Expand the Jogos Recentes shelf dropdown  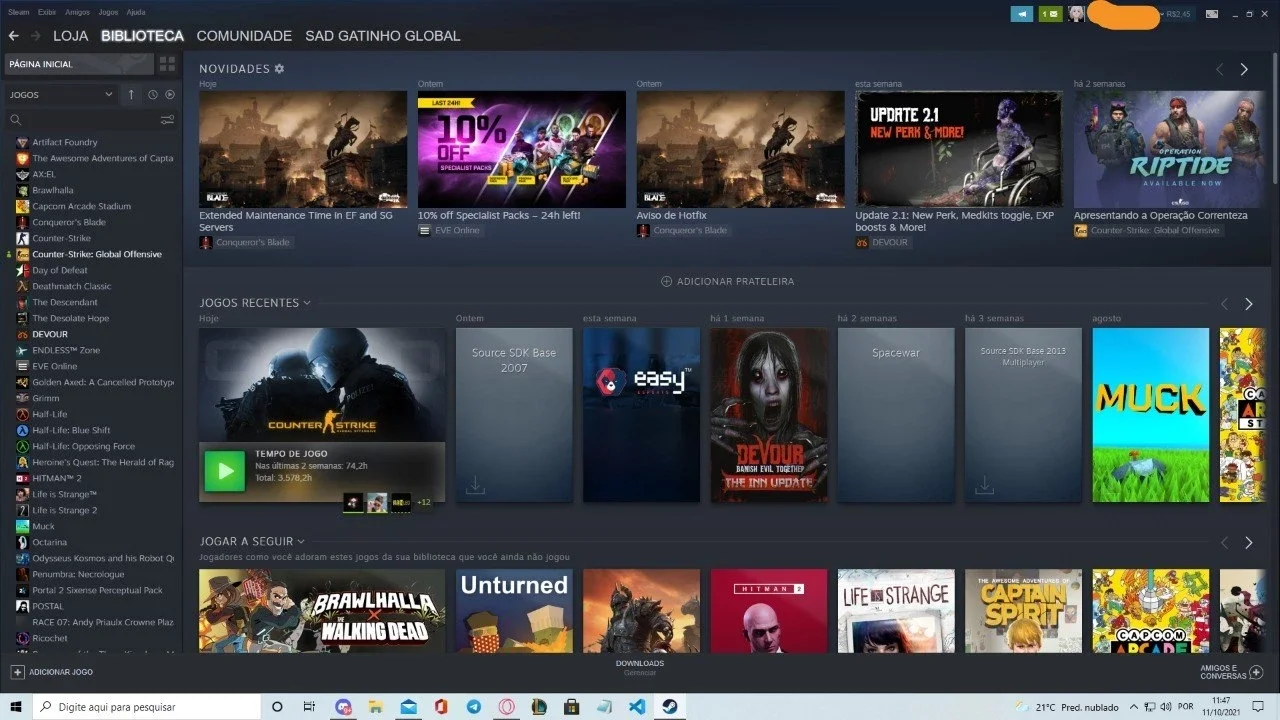tap(307, 303)
